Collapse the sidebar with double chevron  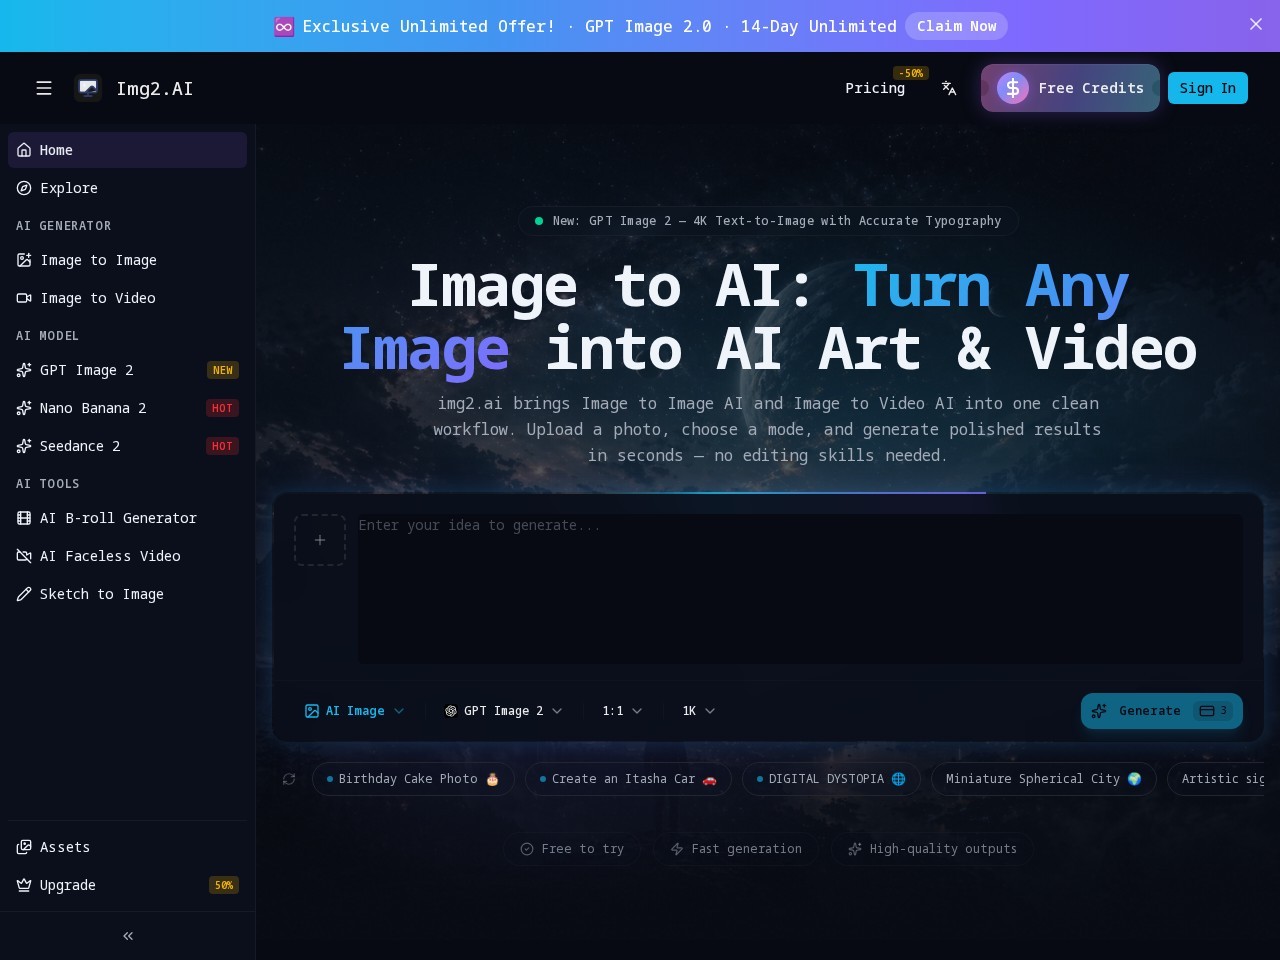128,936
